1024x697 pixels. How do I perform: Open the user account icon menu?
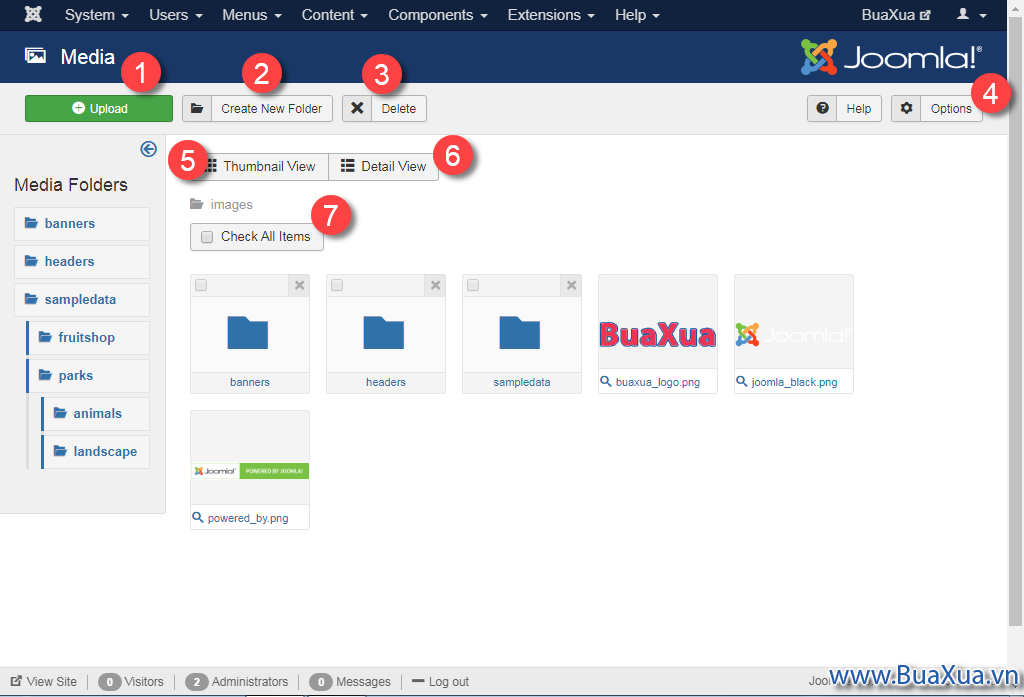click(x=971, y=14)
